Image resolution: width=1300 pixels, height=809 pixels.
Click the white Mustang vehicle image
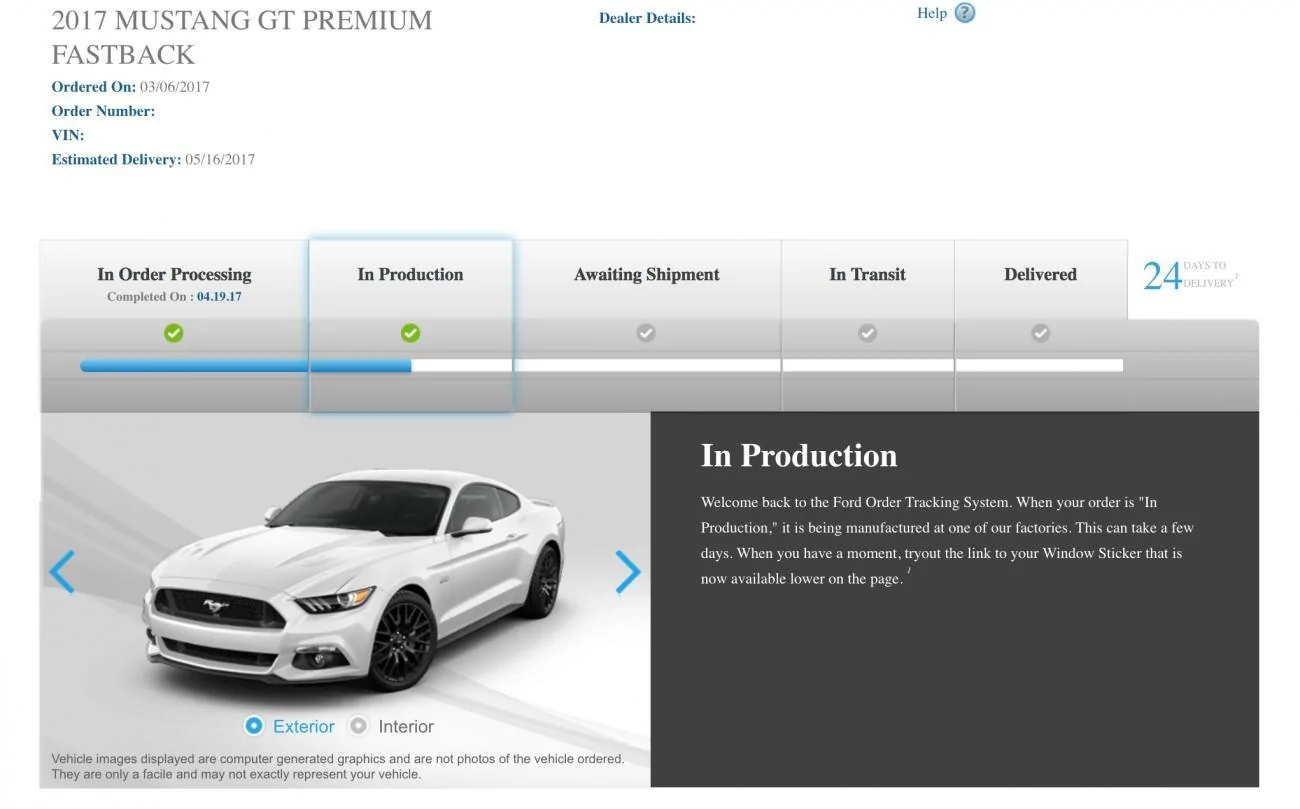coord(355,578)
